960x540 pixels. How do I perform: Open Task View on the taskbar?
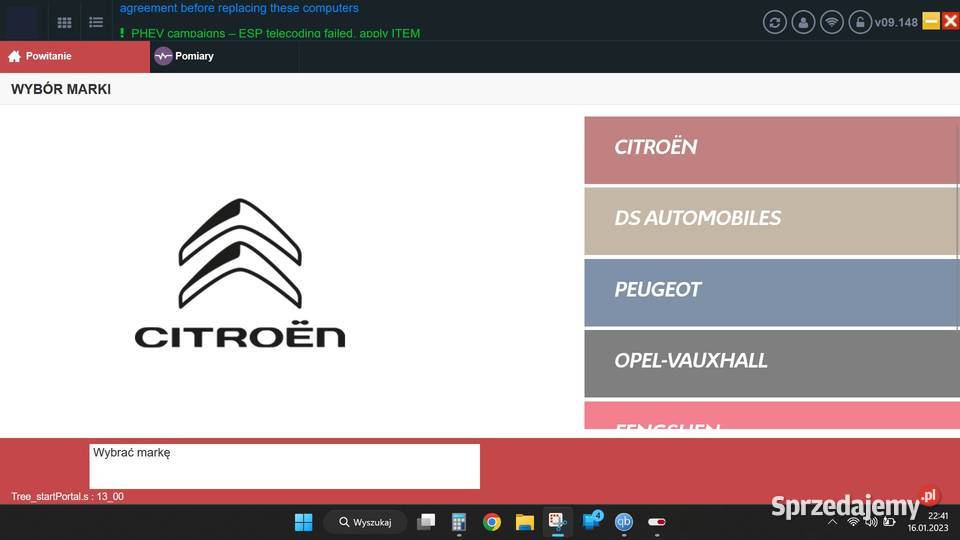[426, 522]
